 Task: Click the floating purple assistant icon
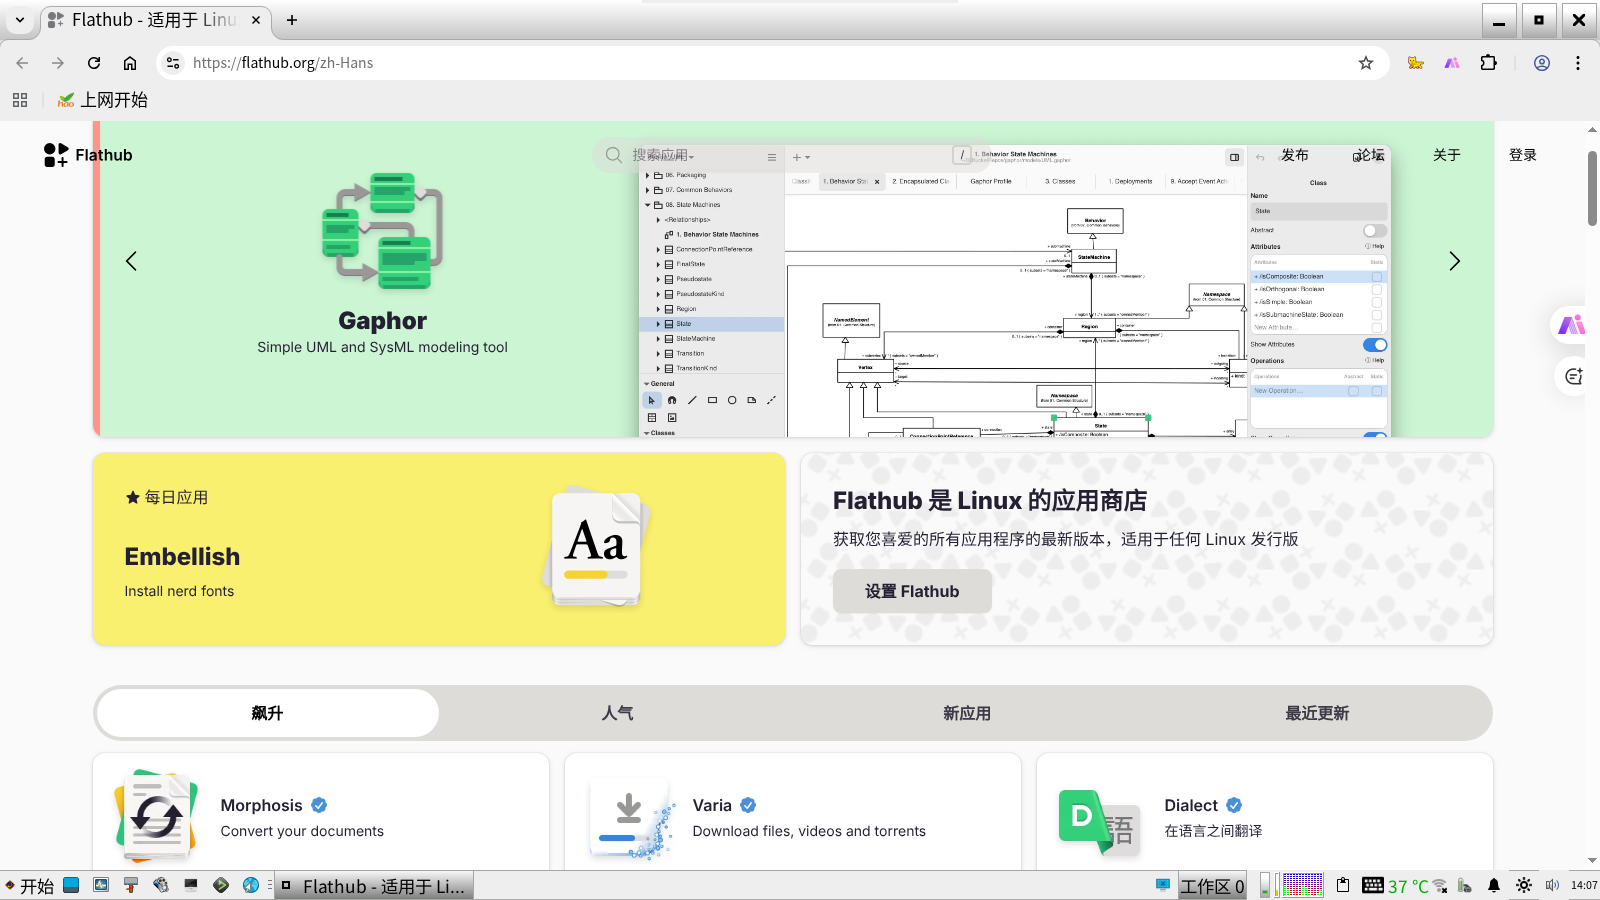(1572, 325)
